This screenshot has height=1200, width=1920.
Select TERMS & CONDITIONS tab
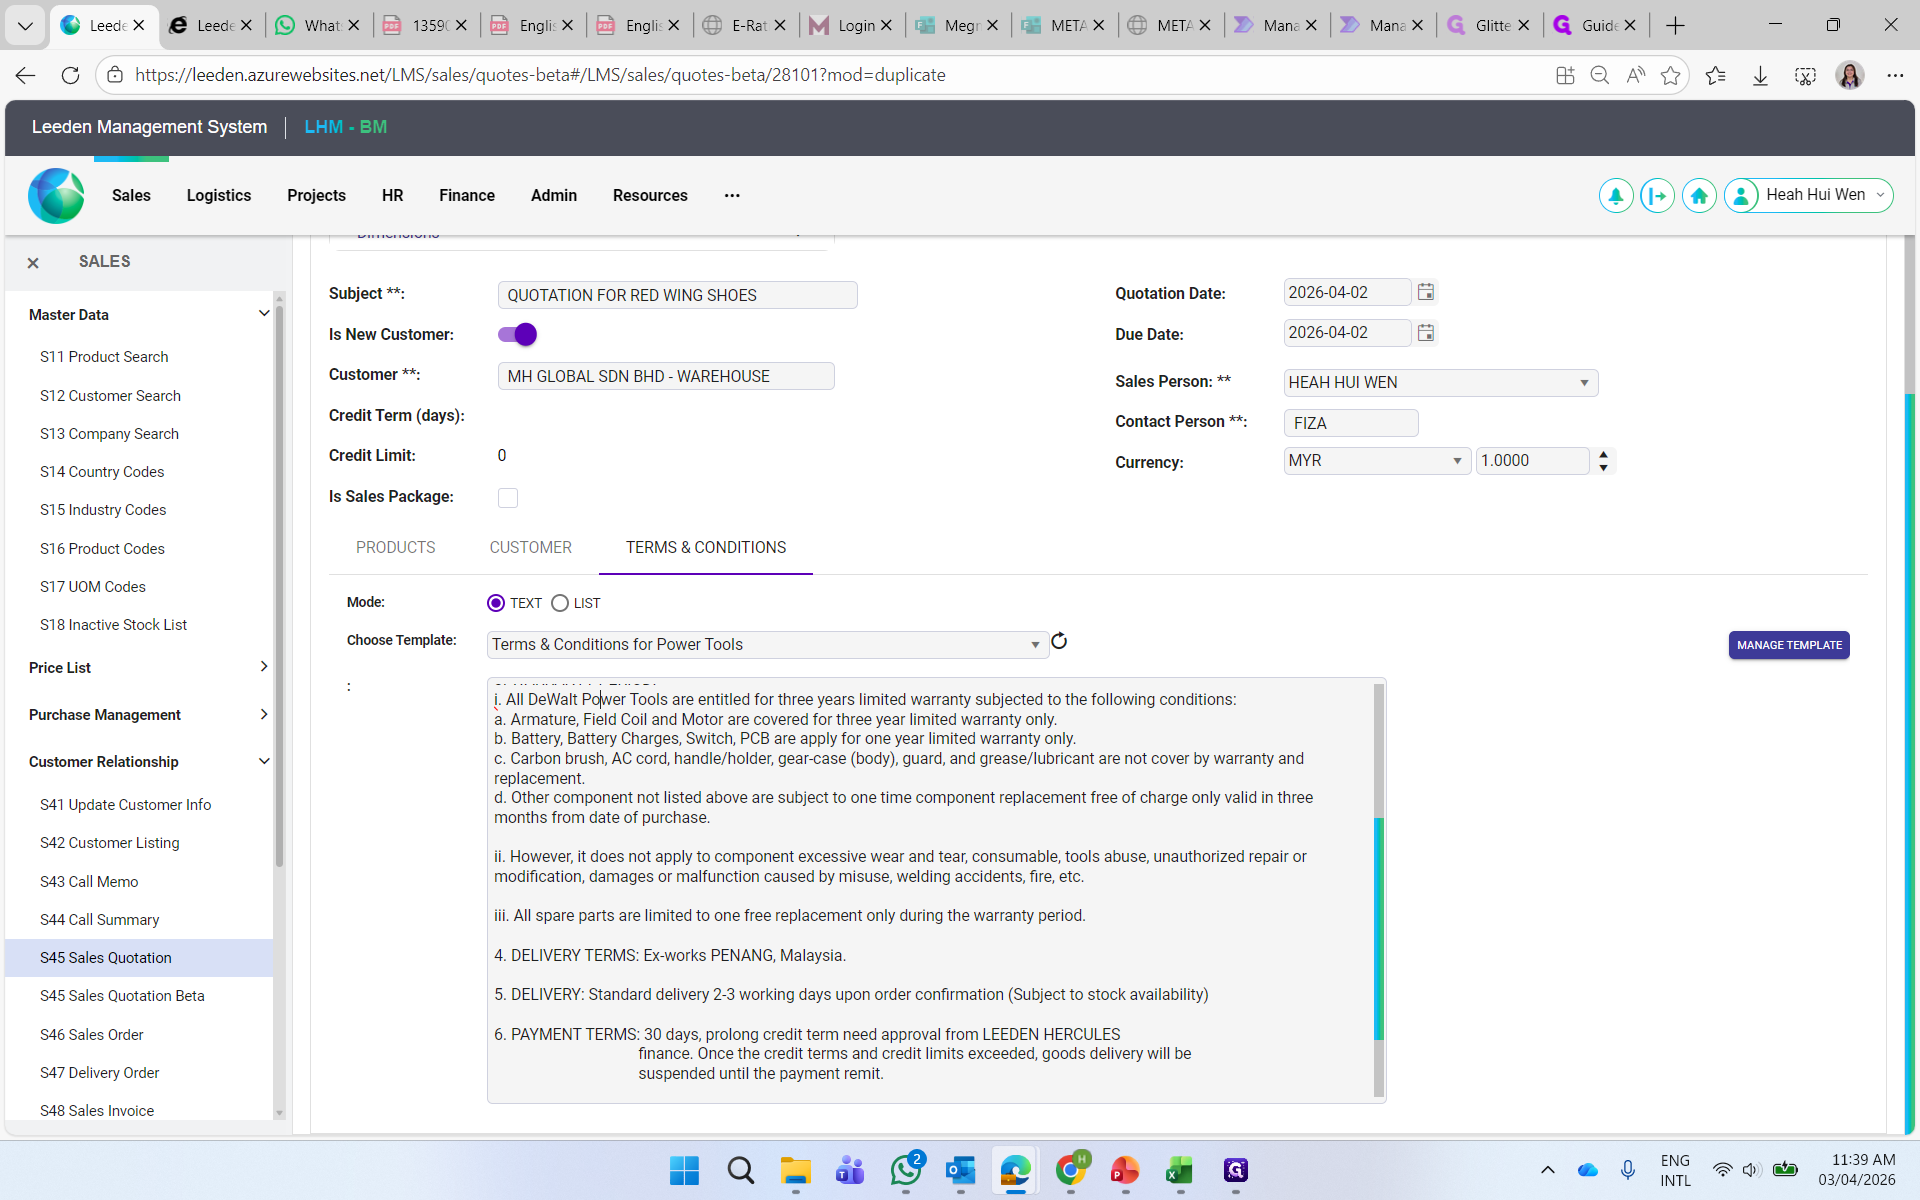pyautogui.click(x=706, y=548)
